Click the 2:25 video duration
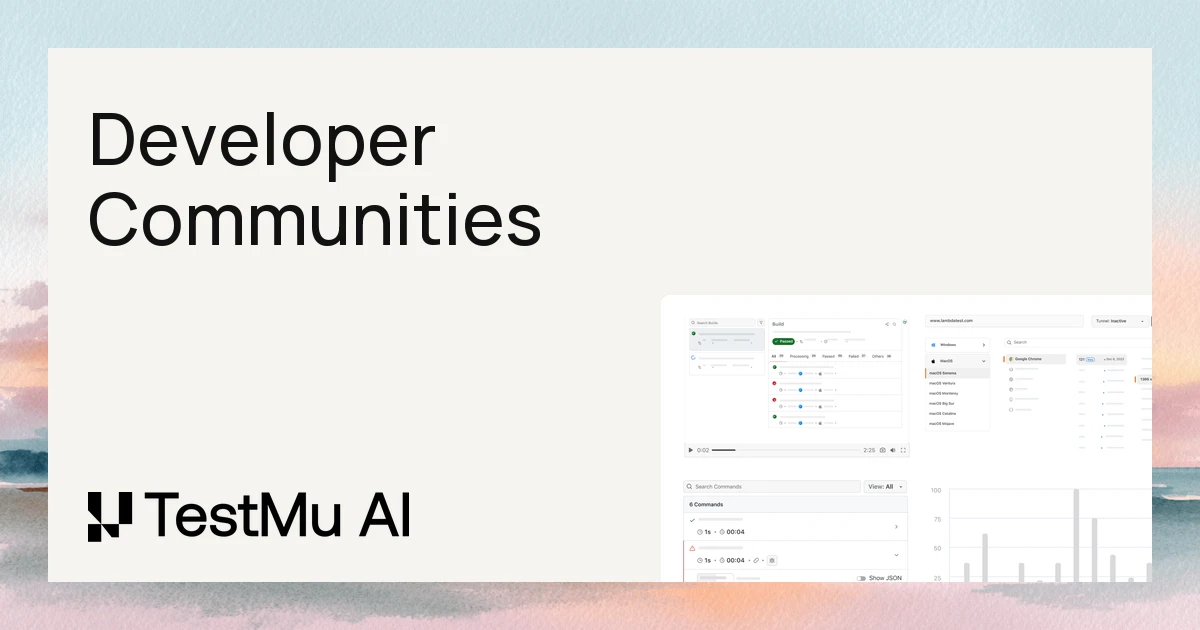 (869, 450)
